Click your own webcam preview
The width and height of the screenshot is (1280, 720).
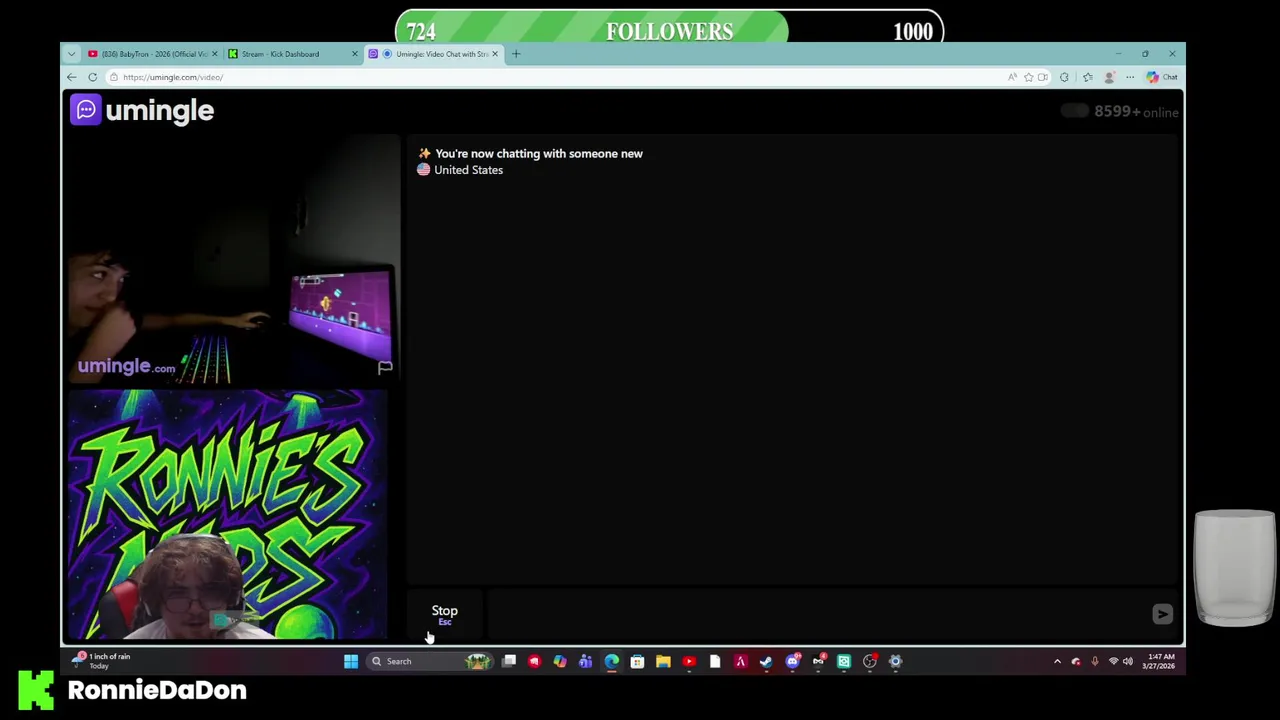228,514
